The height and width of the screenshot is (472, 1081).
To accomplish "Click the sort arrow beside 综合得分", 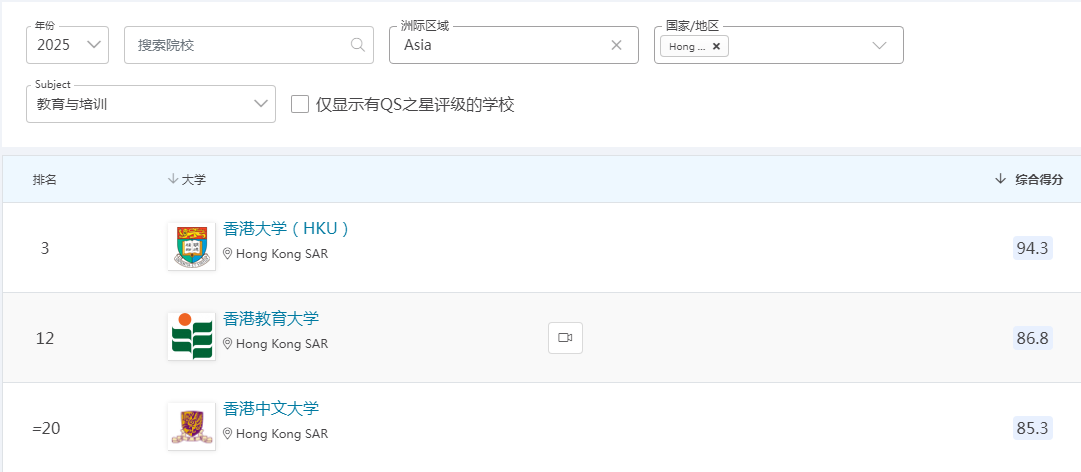I will pyautogui.click(x=1000, y=179).
